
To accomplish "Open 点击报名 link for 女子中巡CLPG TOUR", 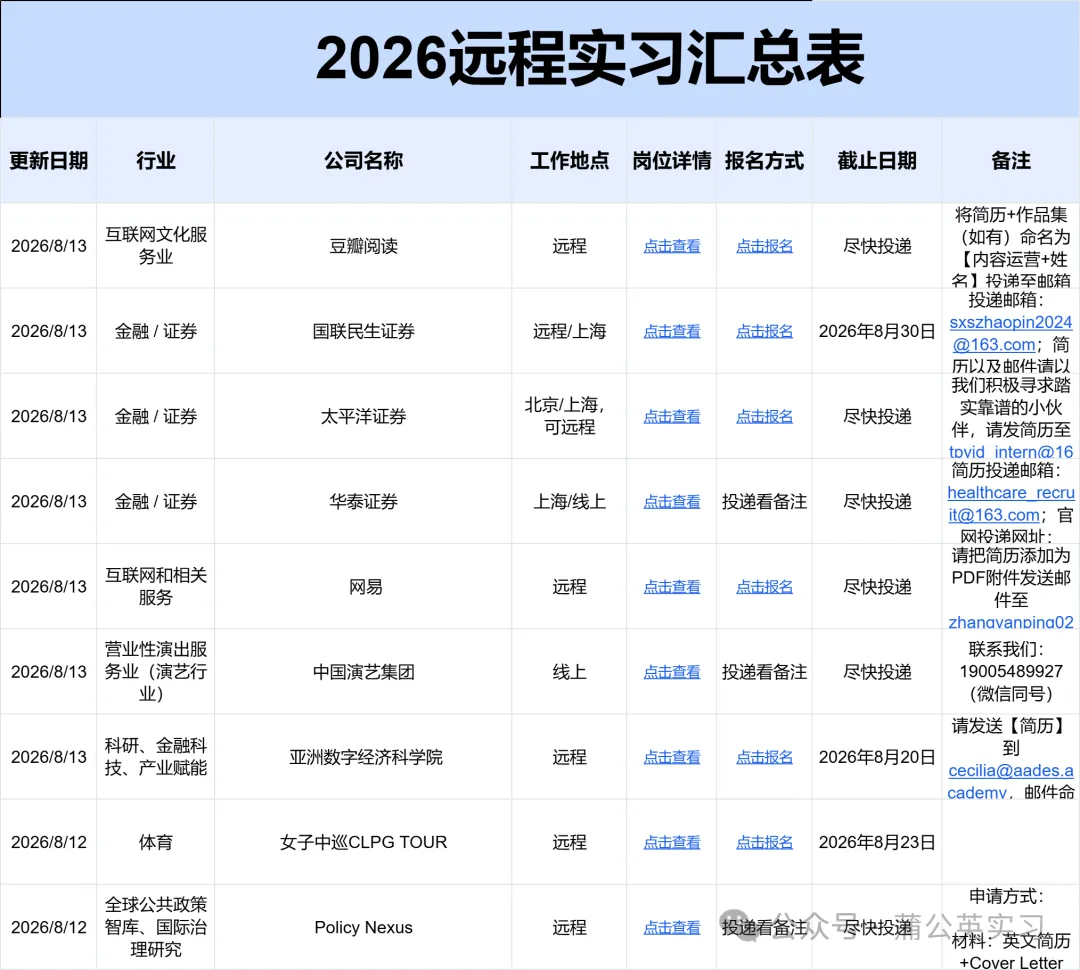I will point(765,843).
